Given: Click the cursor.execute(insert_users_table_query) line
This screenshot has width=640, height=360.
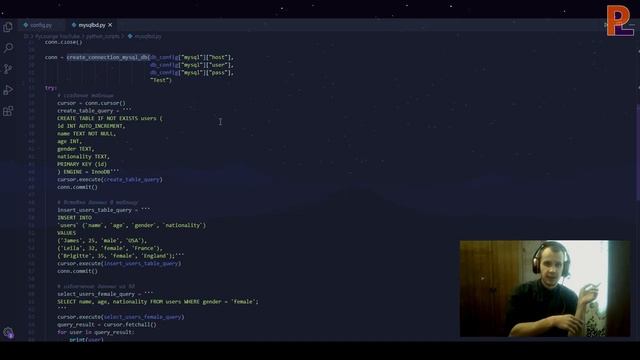Looking at the screenshot, I should click(119, 263).
